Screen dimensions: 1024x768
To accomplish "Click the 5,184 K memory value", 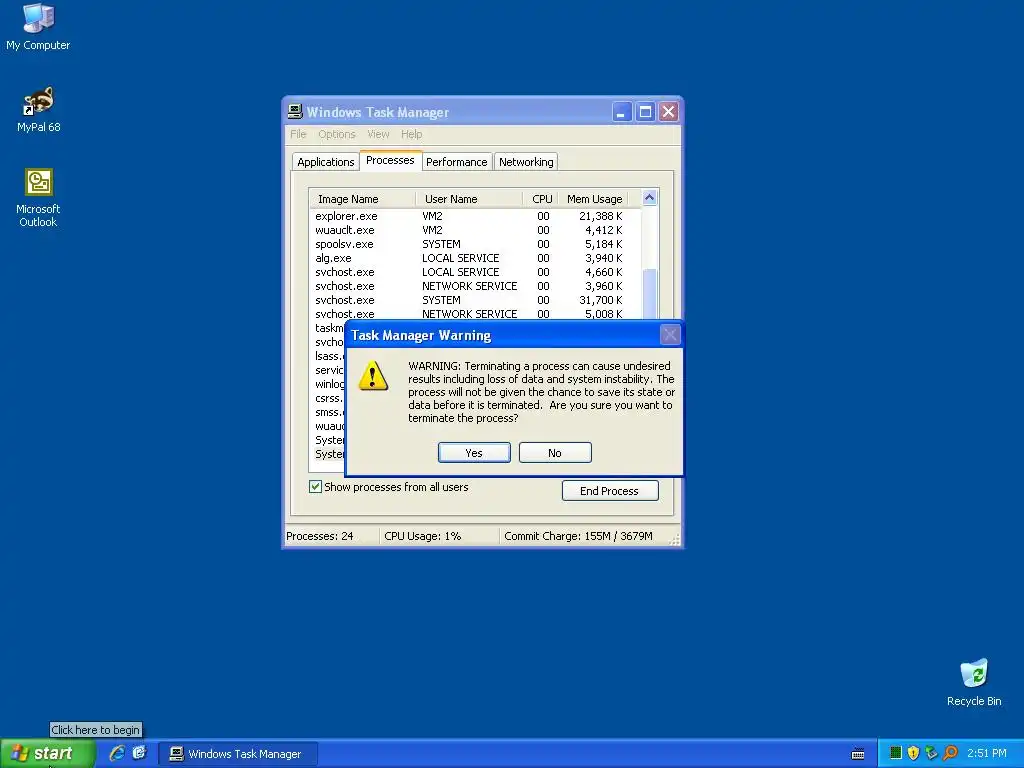I will 603,244.
